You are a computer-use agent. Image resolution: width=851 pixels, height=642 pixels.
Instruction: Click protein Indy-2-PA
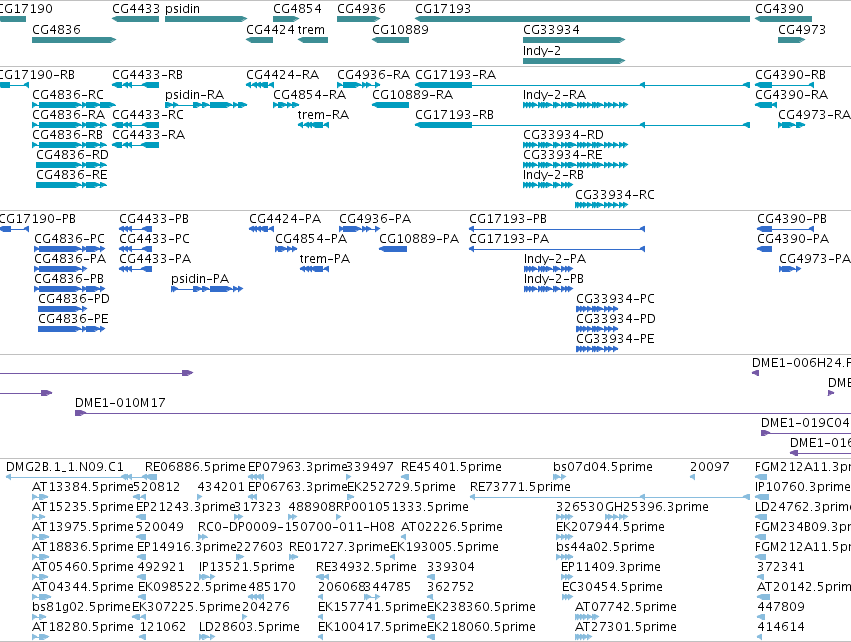[555, 259]
